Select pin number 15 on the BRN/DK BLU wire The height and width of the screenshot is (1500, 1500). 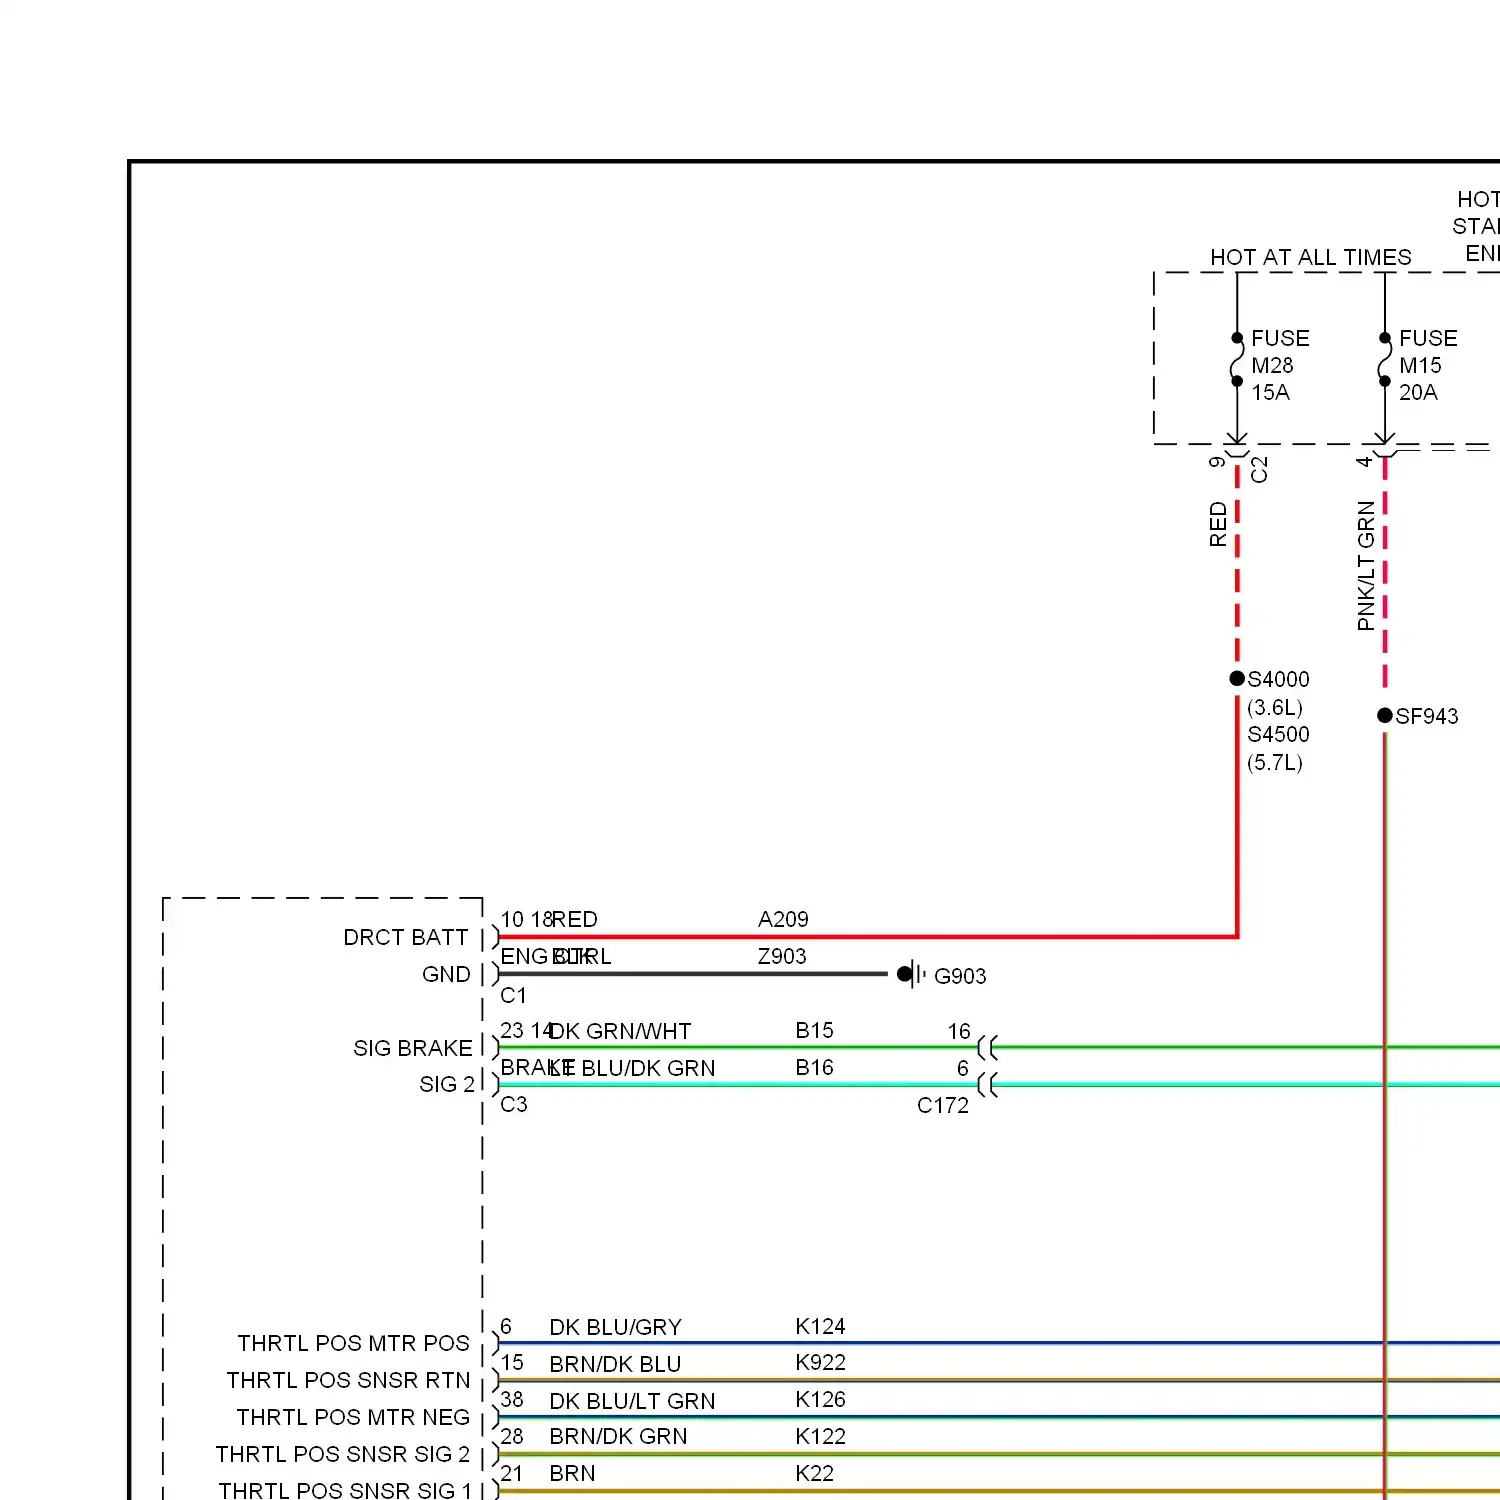tap(512, 1362)
